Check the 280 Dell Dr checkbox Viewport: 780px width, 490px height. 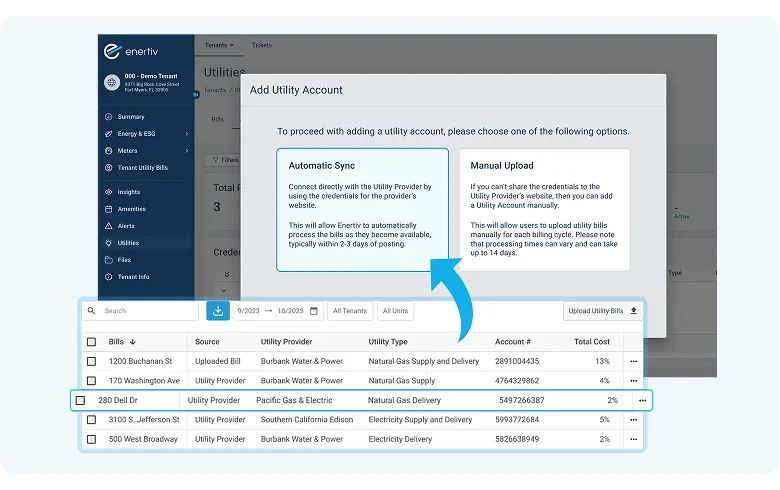81,400
